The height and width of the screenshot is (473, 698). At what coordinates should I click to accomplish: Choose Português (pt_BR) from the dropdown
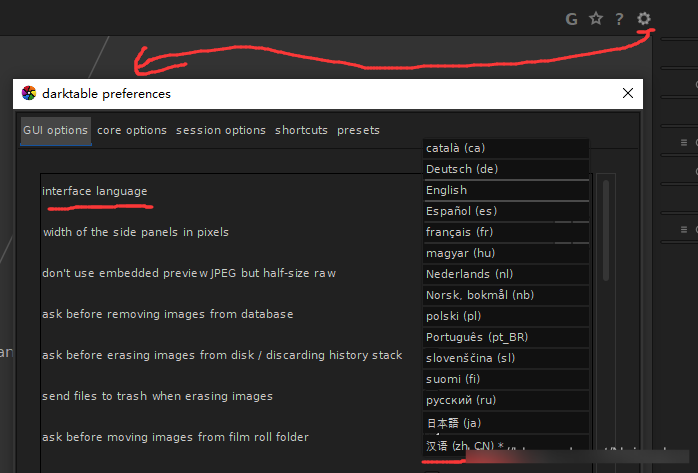pyautogui.click(x=506, y=337)
